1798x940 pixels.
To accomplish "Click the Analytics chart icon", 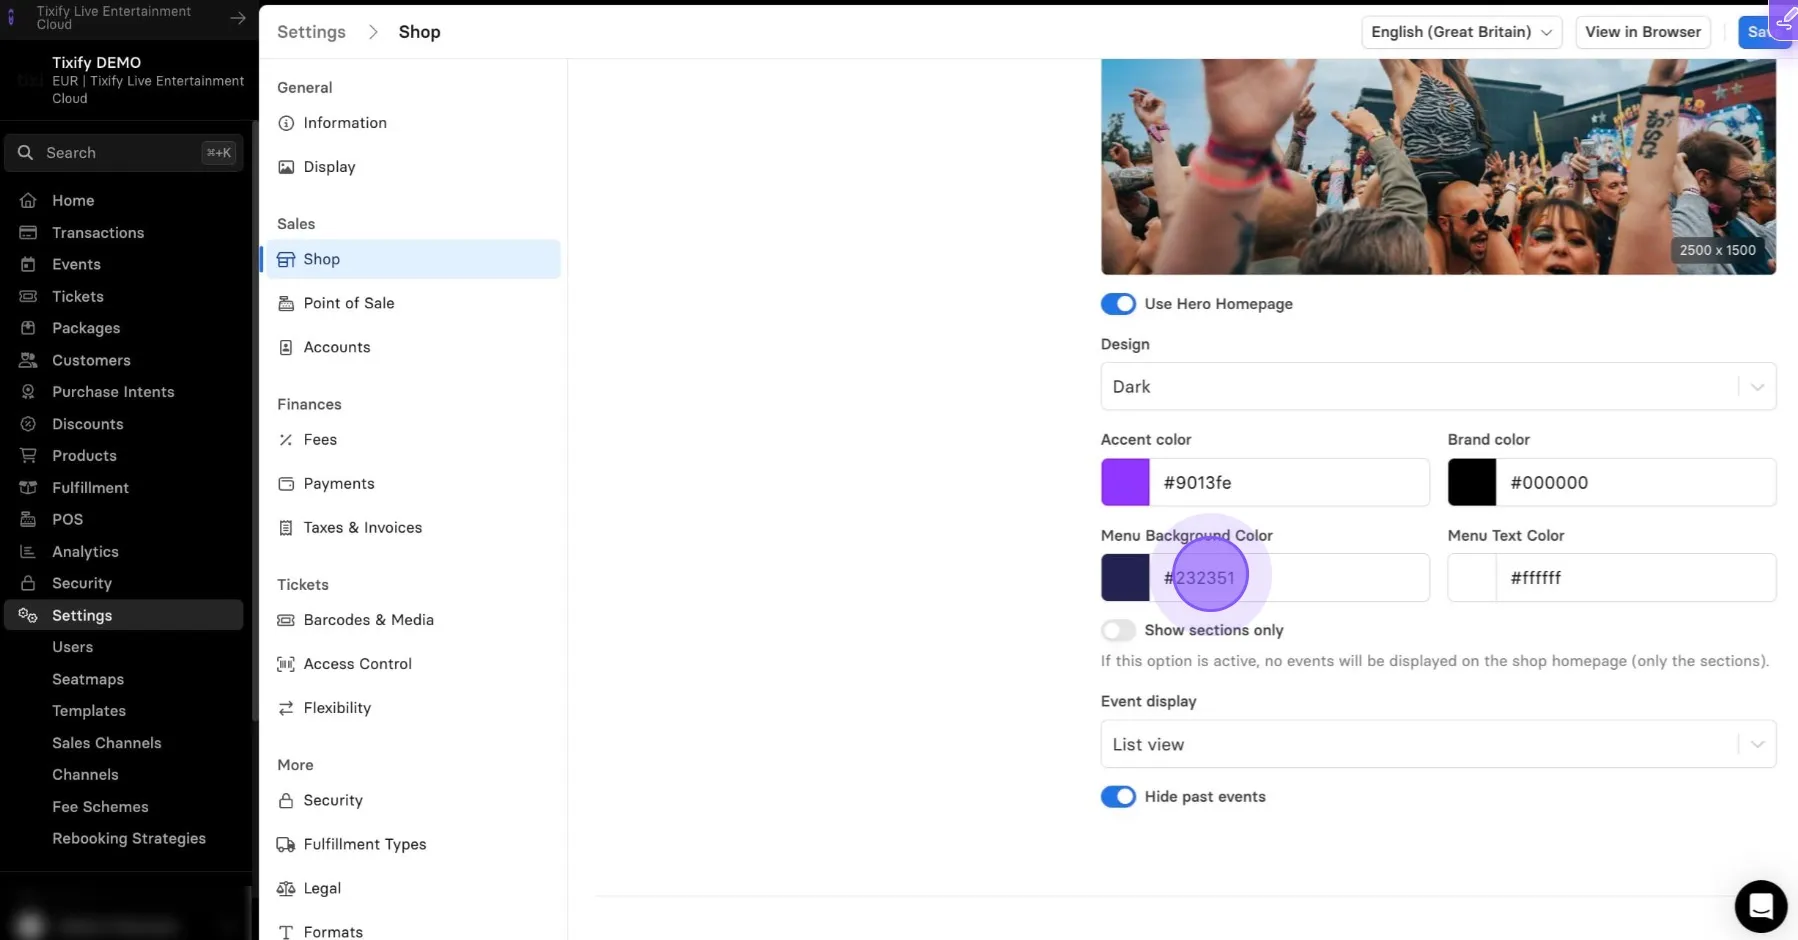I will click(x=28, y=551).
